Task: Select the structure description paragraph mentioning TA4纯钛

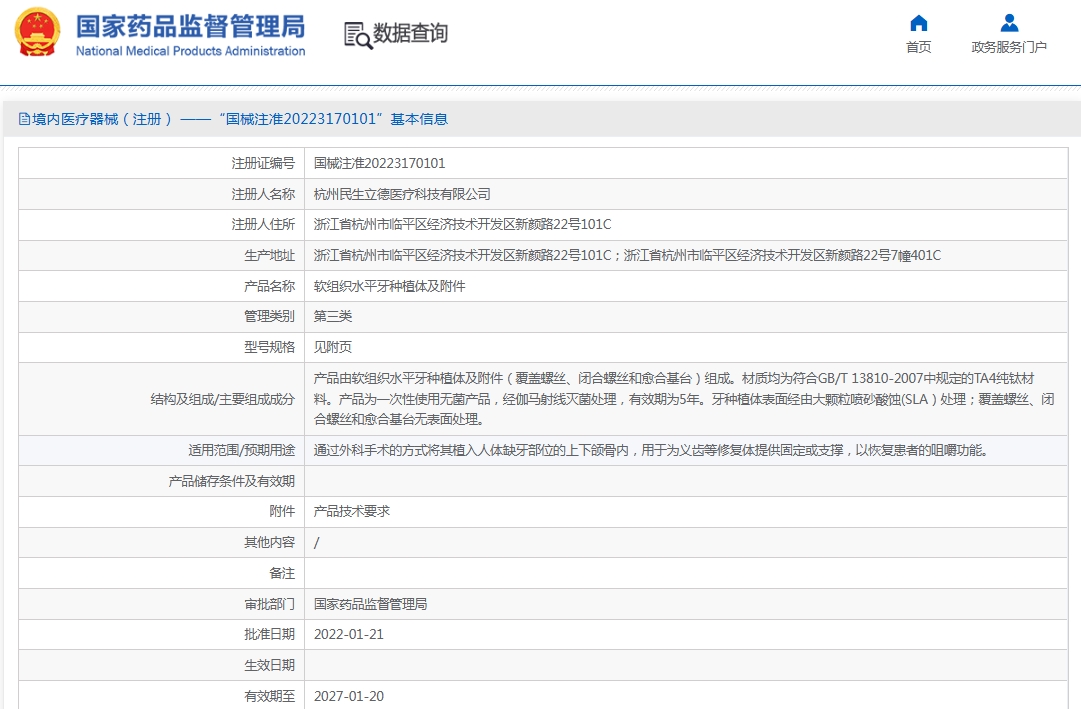Action: pyautogui.click(x=684, y=399)
